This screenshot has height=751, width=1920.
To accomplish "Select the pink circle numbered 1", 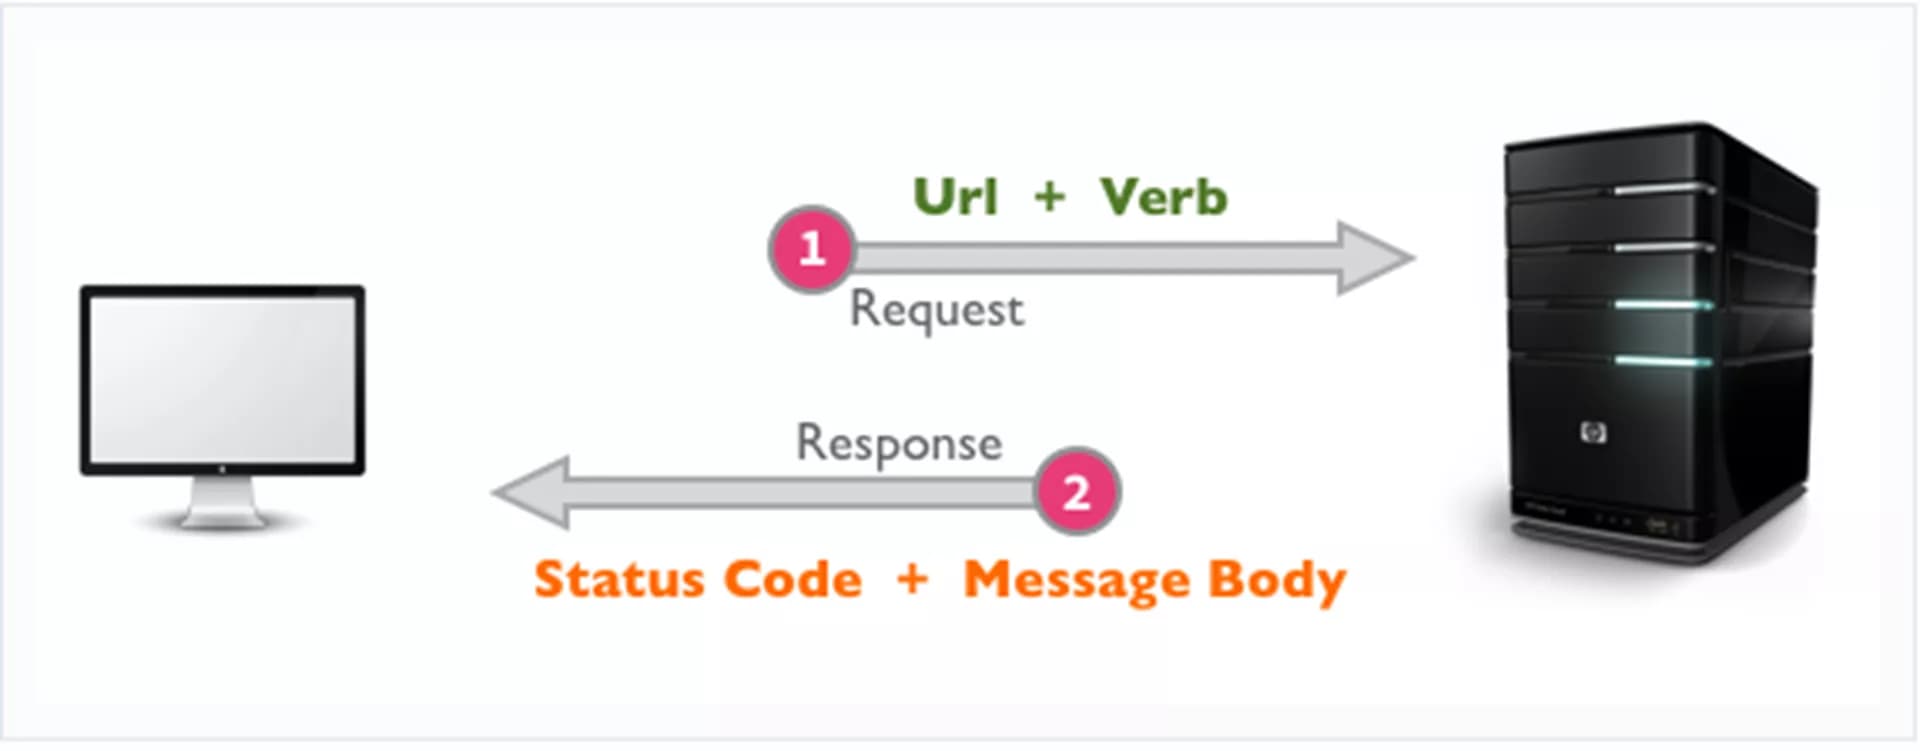I will coord(811,249).
